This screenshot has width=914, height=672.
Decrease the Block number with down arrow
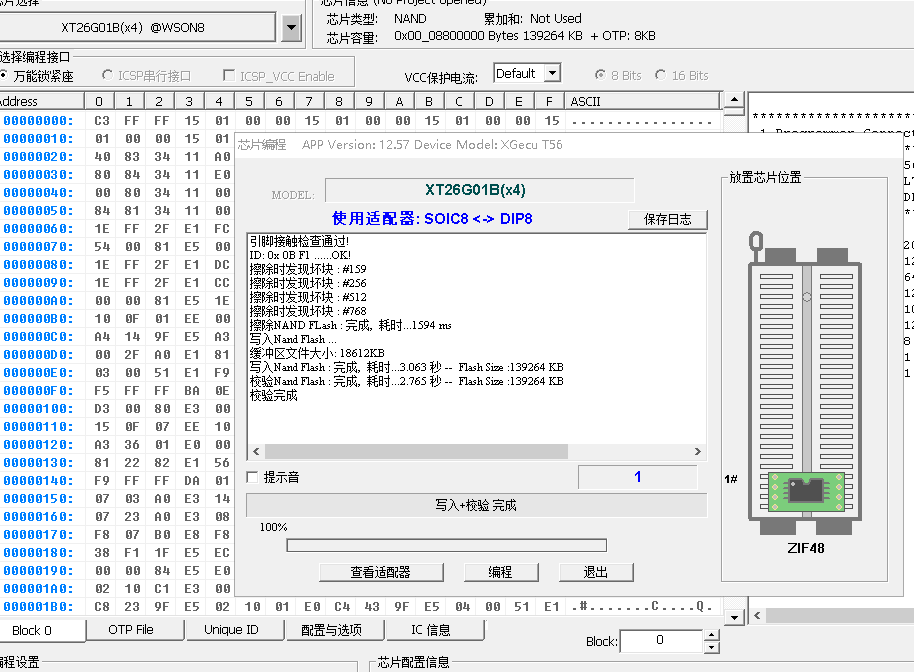711,646
